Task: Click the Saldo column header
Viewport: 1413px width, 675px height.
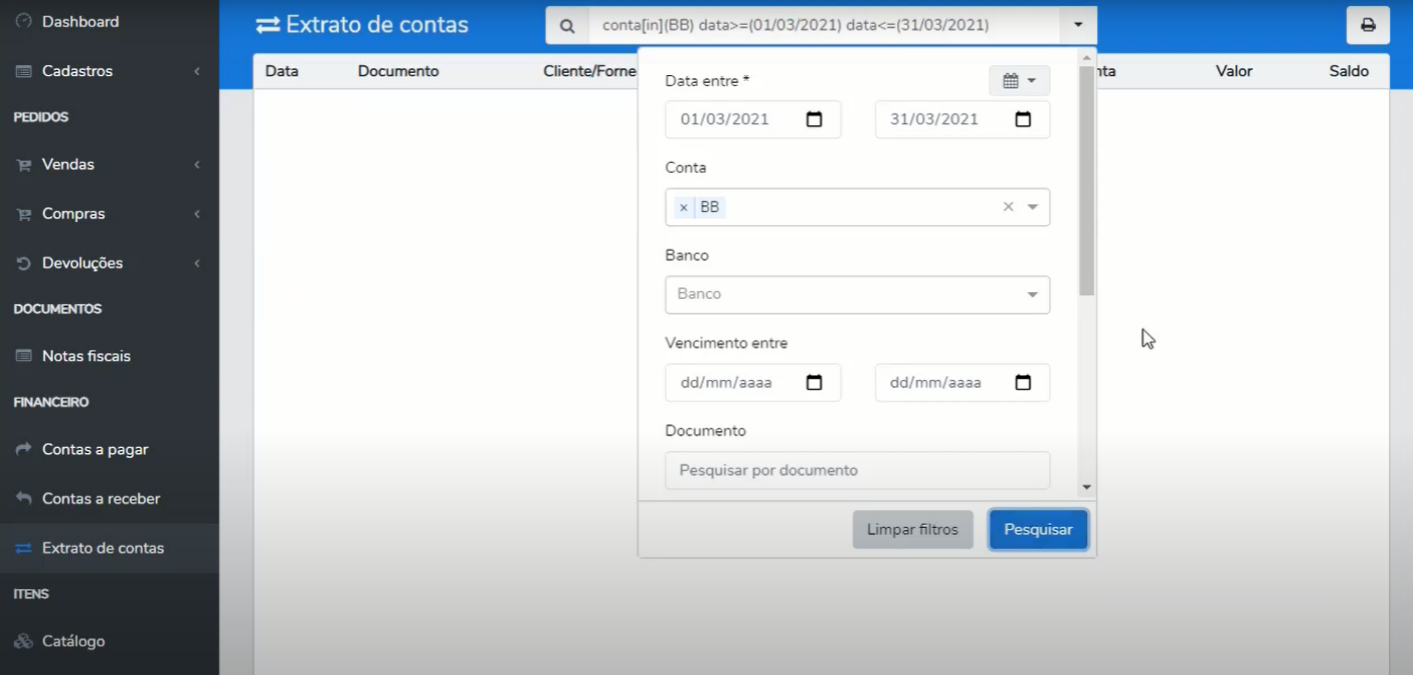Action: tap(1349, 71)
